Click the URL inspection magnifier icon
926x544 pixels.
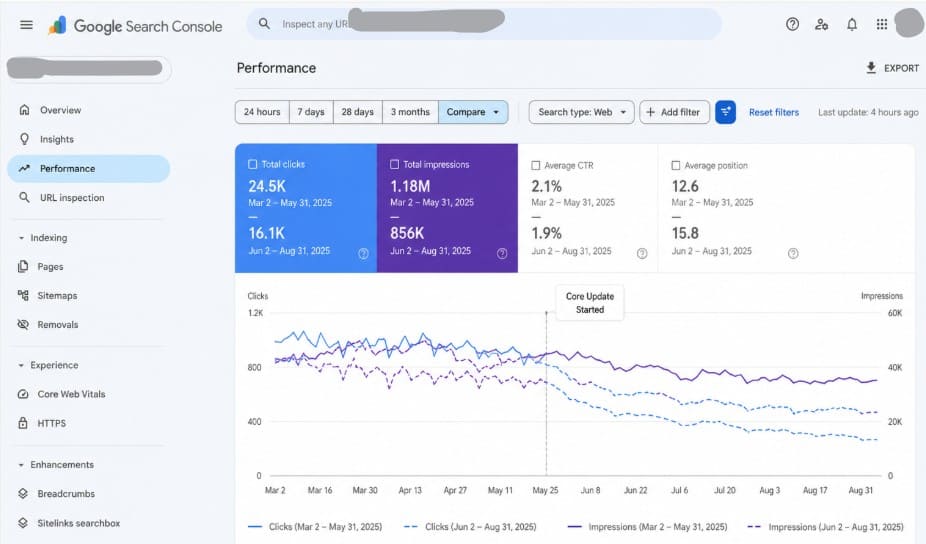24,197
